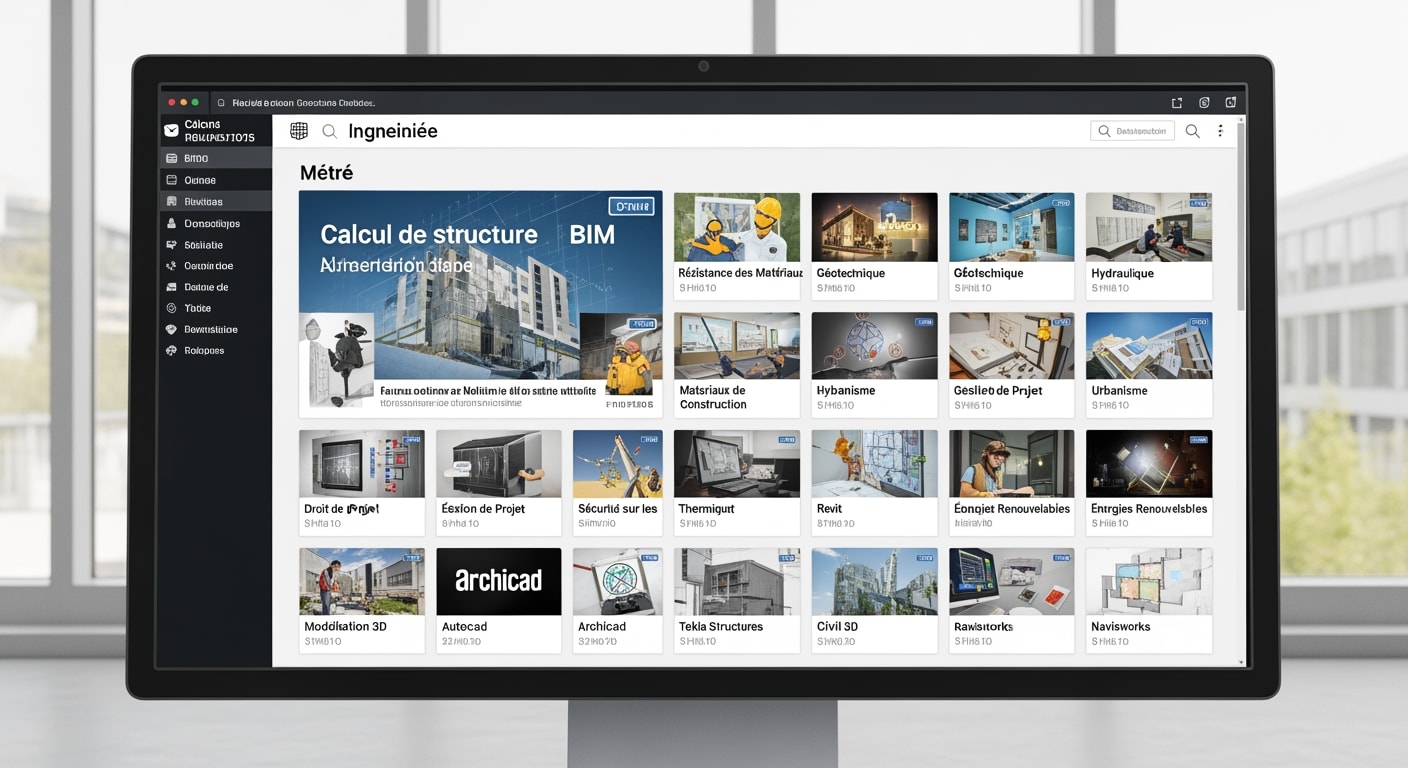Open the Autocad card with archicad logo
Image resolution: width=1408 pixels, height=768 pixels.
[498, 600]
